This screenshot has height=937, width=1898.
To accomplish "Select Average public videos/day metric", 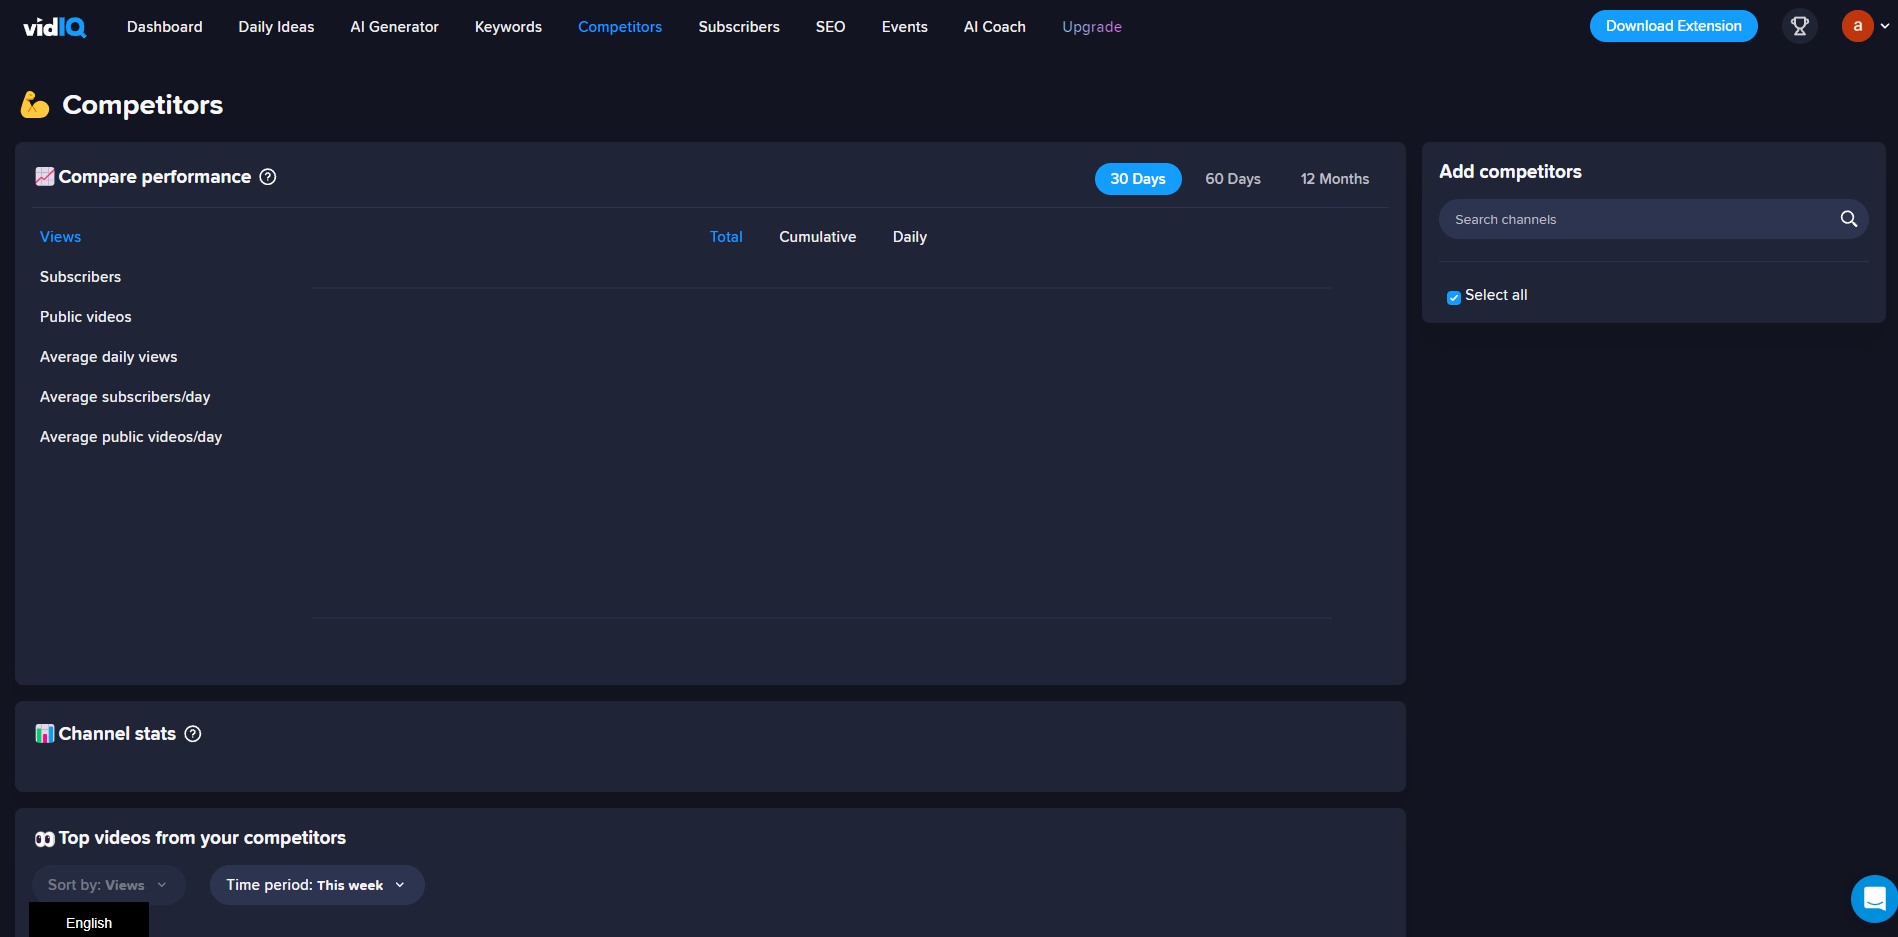I will [x=131, y=437].
